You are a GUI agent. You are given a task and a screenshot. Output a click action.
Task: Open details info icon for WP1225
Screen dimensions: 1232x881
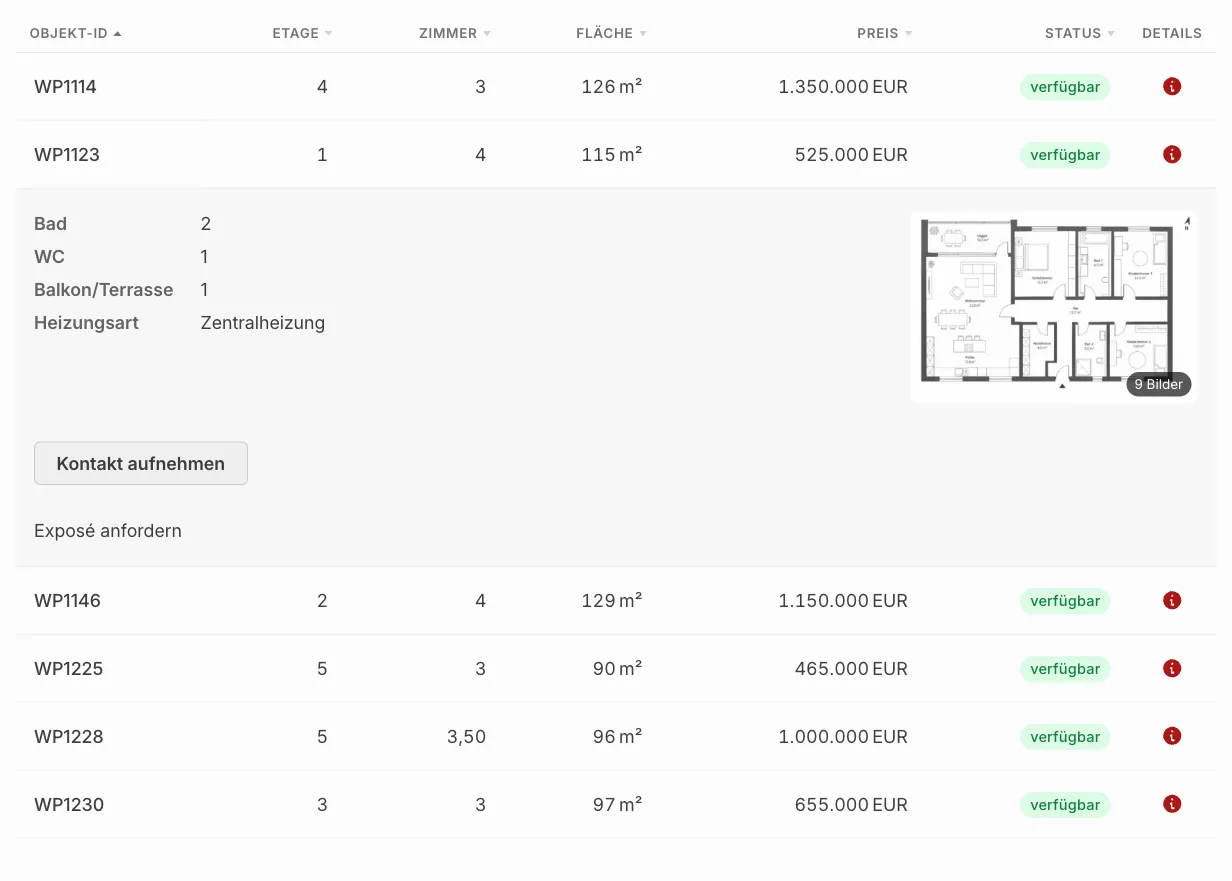click(x=1173, y=669)
